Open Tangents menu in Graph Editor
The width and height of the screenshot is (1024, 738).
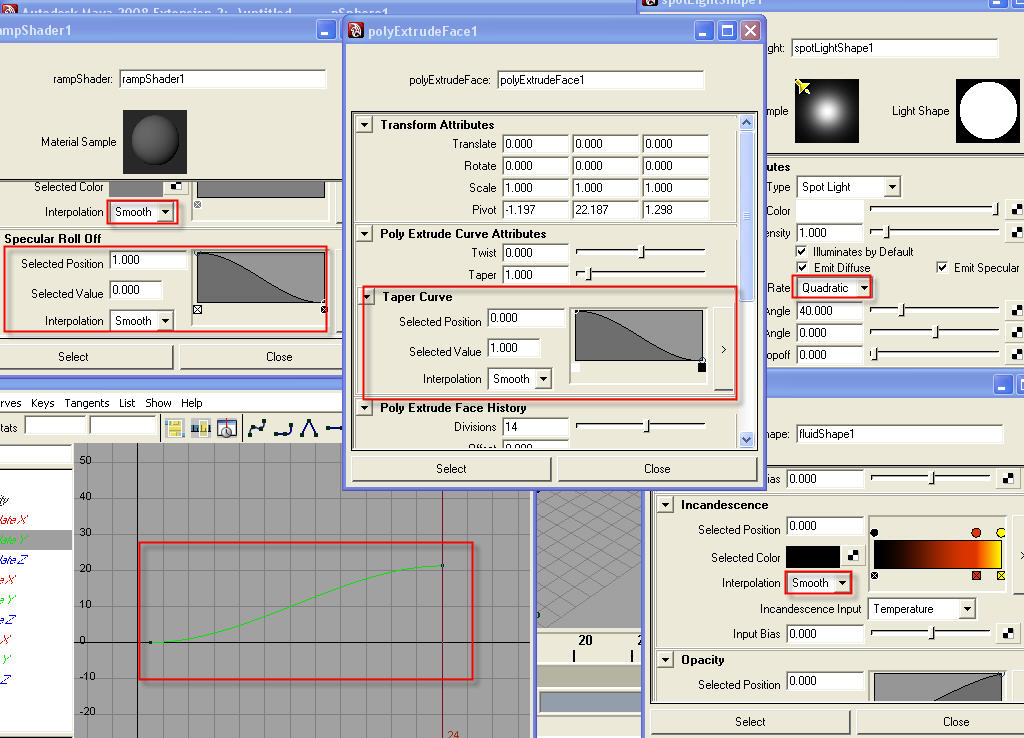click(86, 403)
